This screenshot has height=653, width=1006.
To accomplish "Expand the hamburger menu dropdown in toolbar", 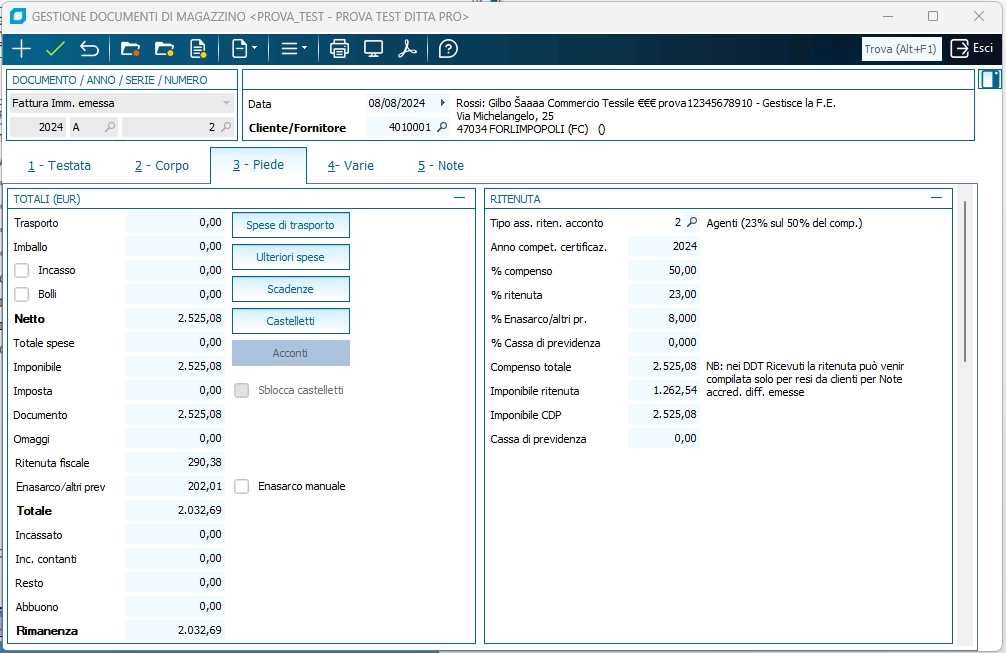I will [x=293, y=49].
